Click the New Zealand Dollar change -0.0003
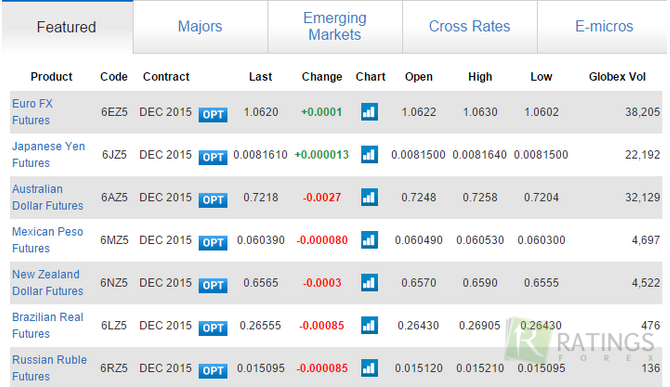Viewport: 670px width, 387px height. (x=322, y=283)
